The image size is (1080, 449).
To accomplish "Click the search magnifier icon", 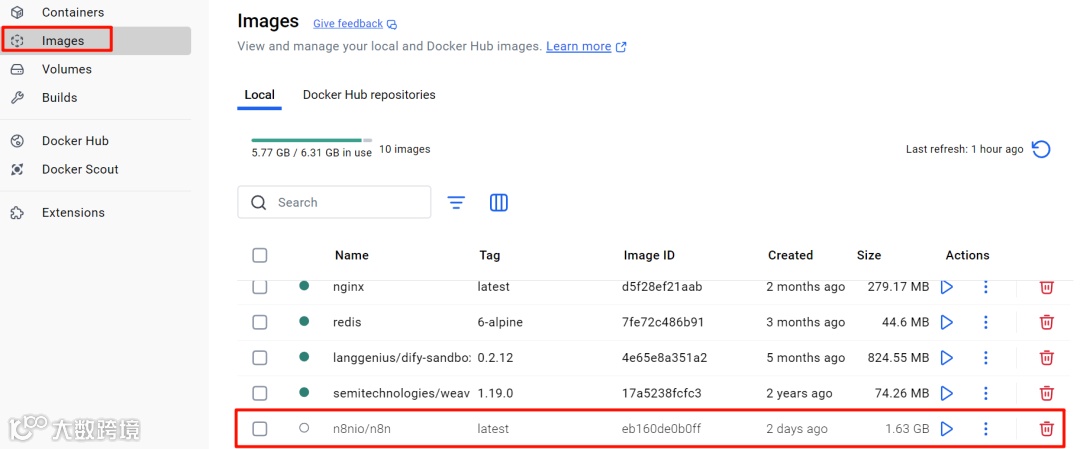I will coord(259,202).
